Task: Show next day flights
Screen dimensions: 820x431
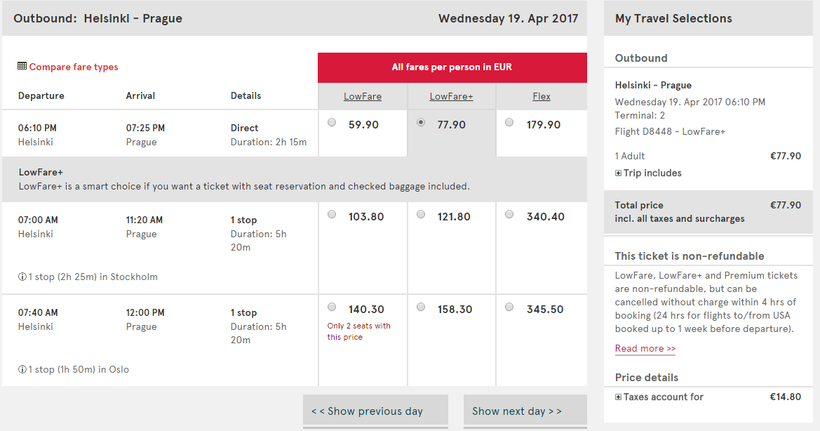Action: point(525,411)
